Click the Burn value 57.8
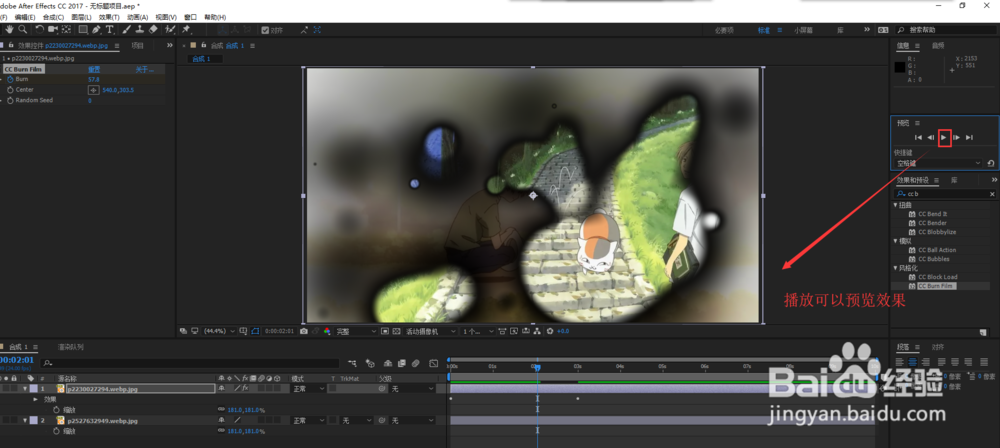The height and width of the screenshot is (448, 1000). coord(93,79)
